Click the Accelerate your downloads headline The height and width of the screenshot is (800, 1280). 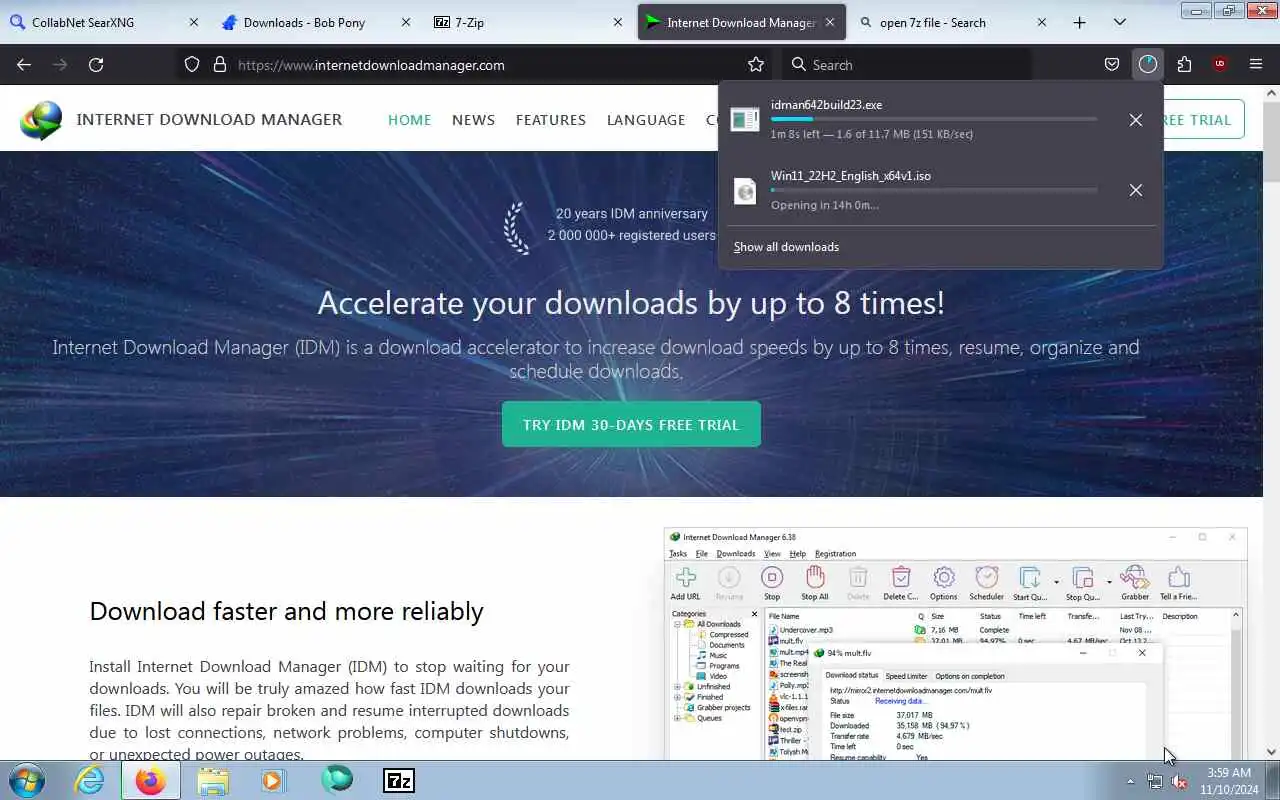[631, 302]
